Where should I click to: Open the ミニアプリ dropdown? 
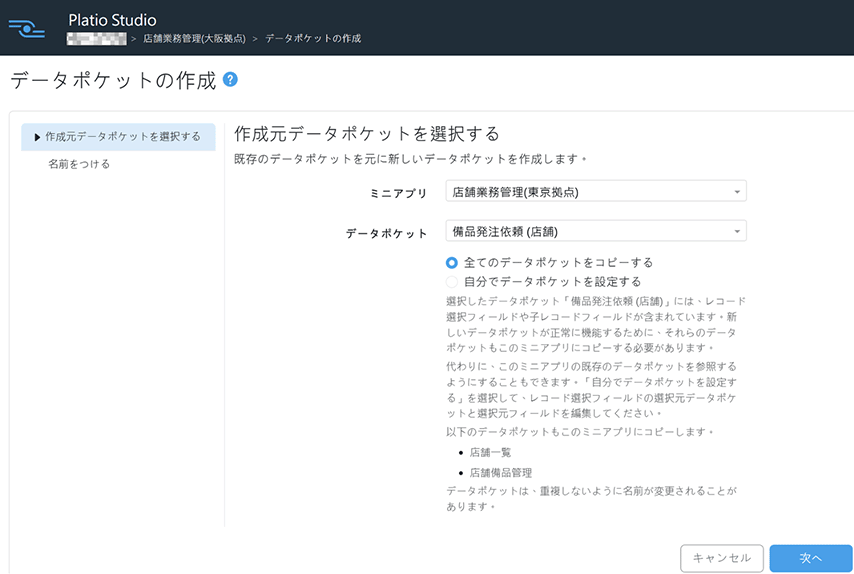click(596, 192)
